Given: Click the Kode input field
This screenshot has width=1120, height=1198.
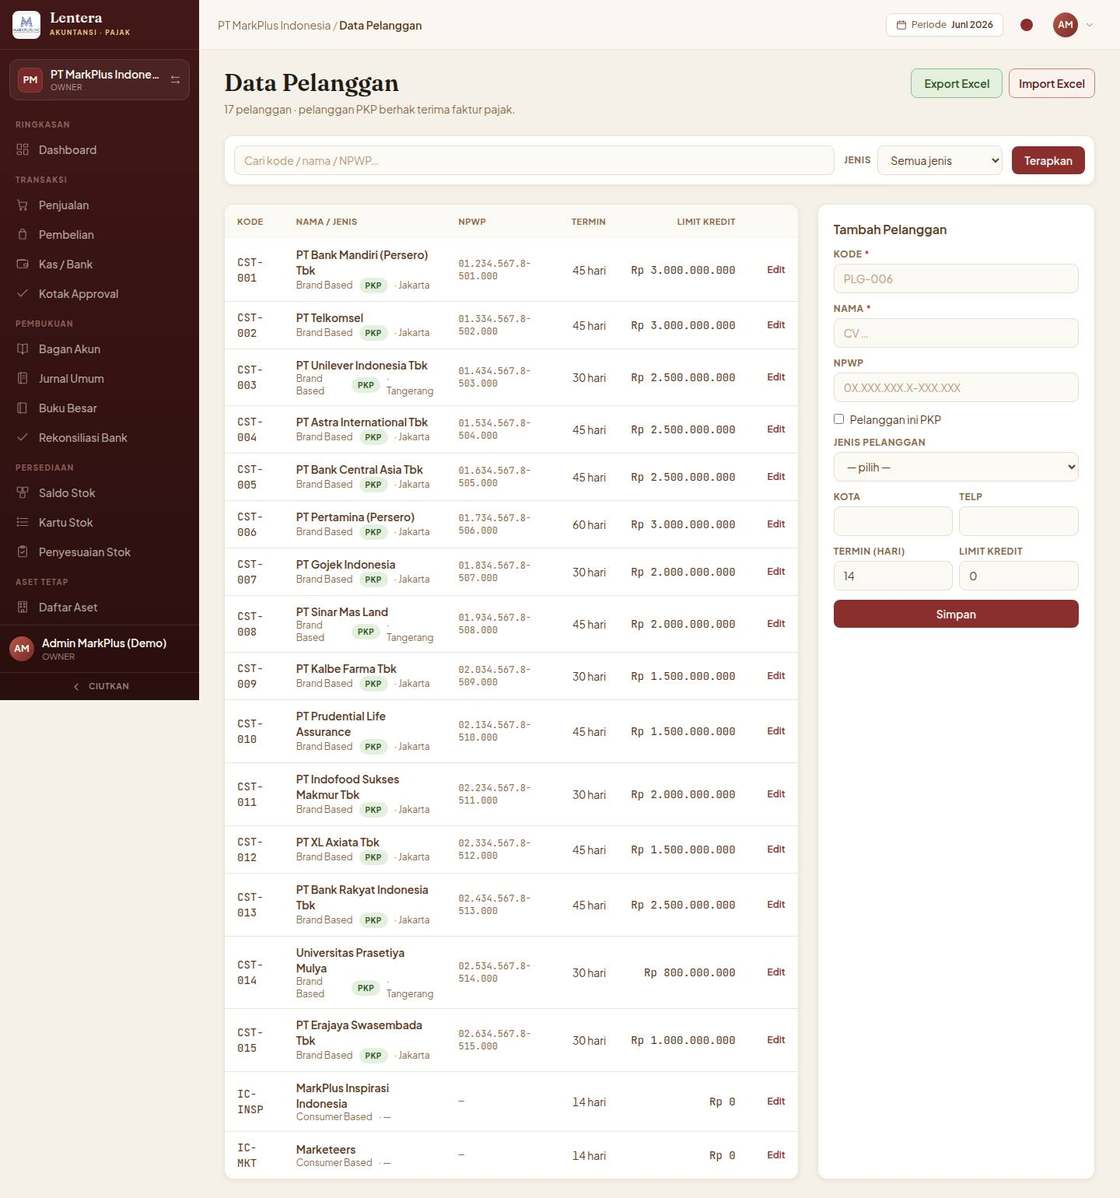Looking at the screenshot, I should click(x=956, y=279).
